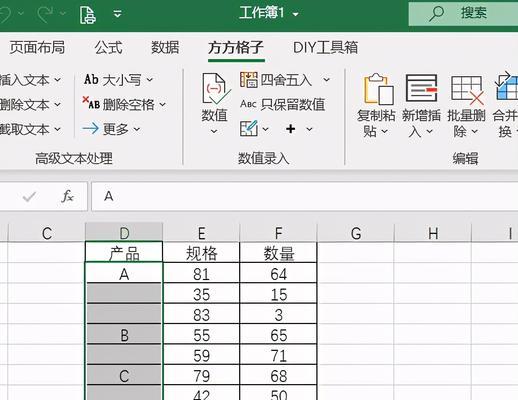Select cell containing product A

[x=124, y=273]
